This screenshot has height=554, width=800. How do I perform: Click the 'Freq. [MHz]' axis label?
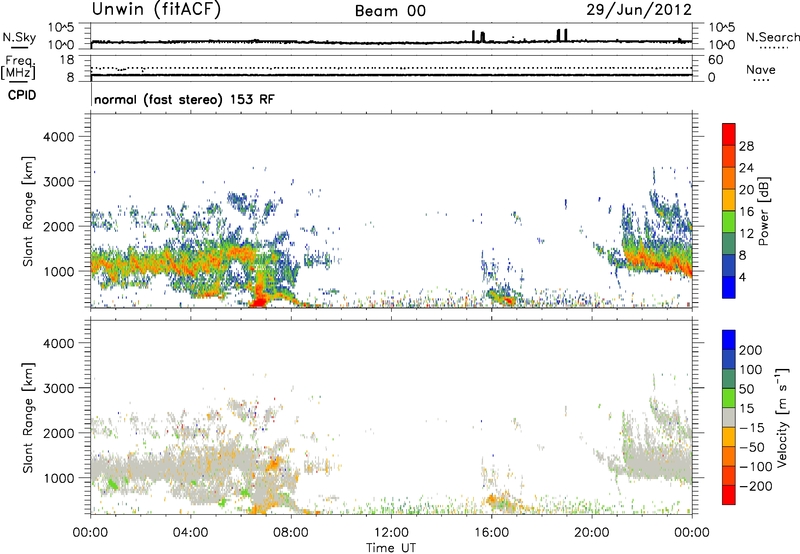coord(18,67)
